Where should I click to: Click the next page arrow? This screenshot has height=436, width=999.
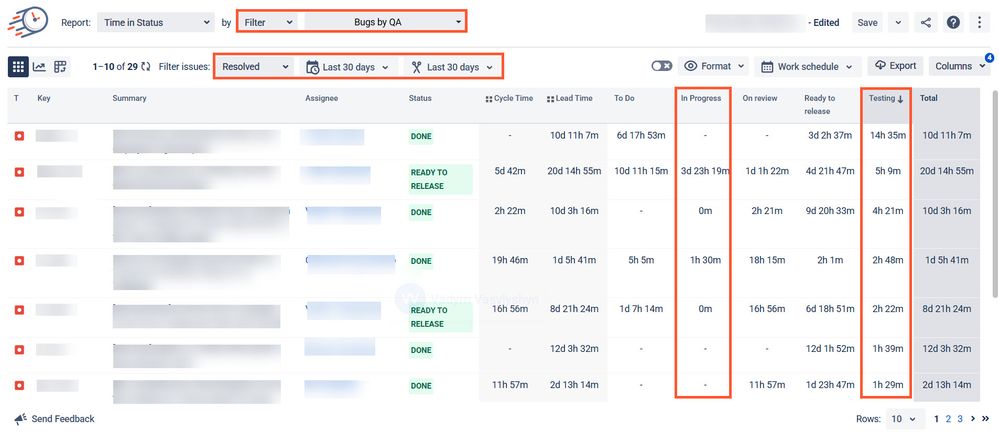tap(973, 419)
